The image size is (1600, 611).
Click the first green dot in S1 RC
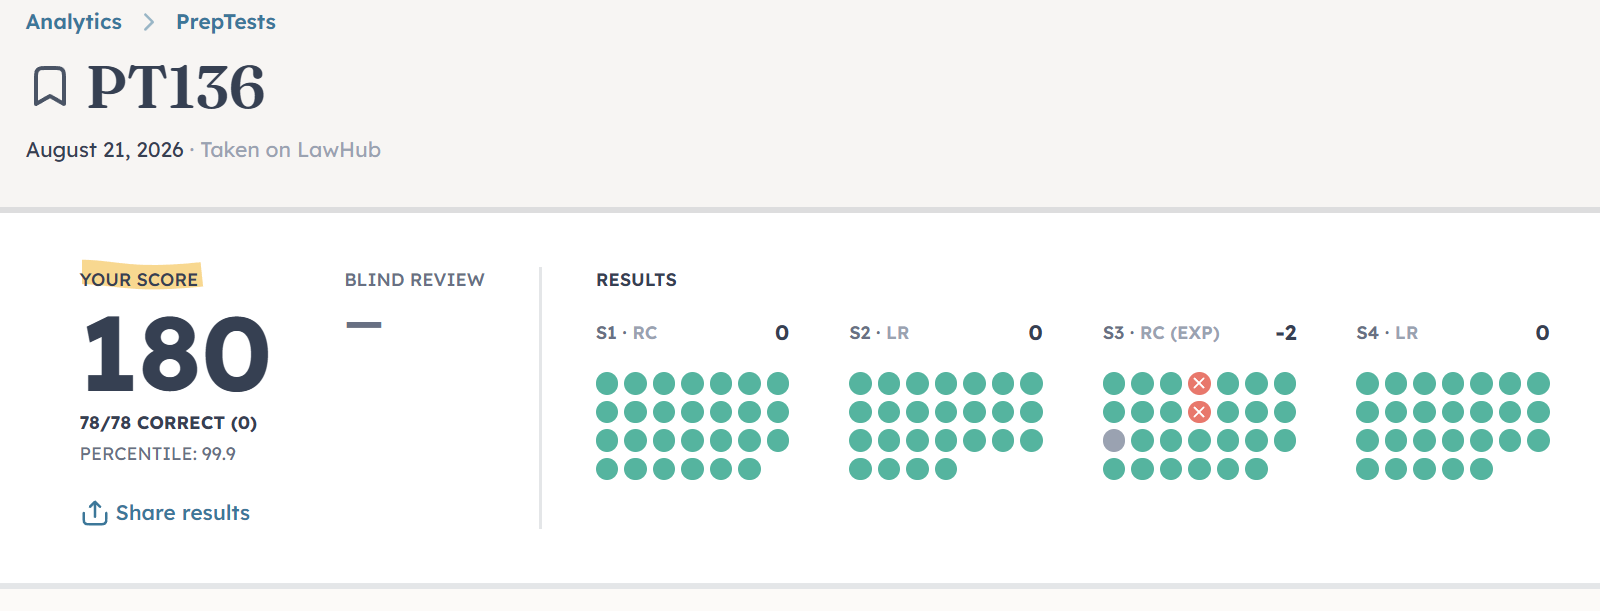607,383
